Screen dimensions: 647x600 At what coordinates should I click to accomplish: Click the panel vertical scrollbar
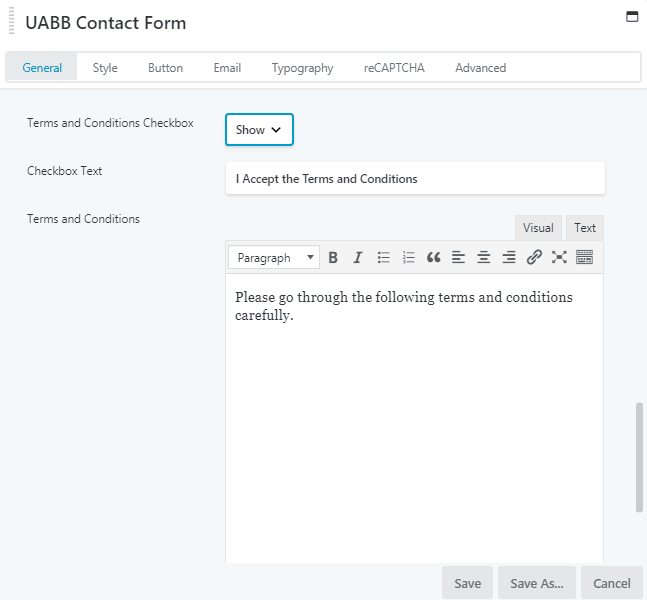[x=639, y=457]
